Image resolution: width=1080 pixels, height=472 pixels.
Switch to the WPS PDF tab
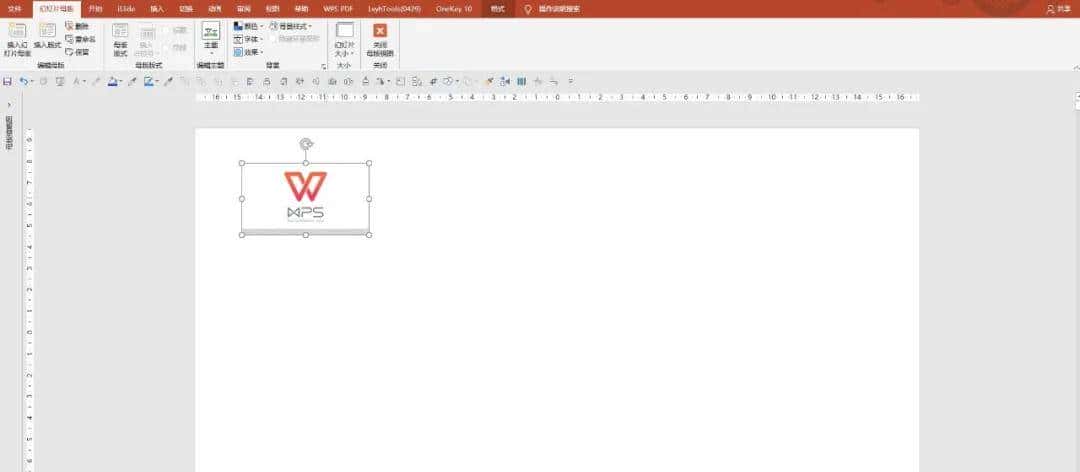(x=337, y=8)
